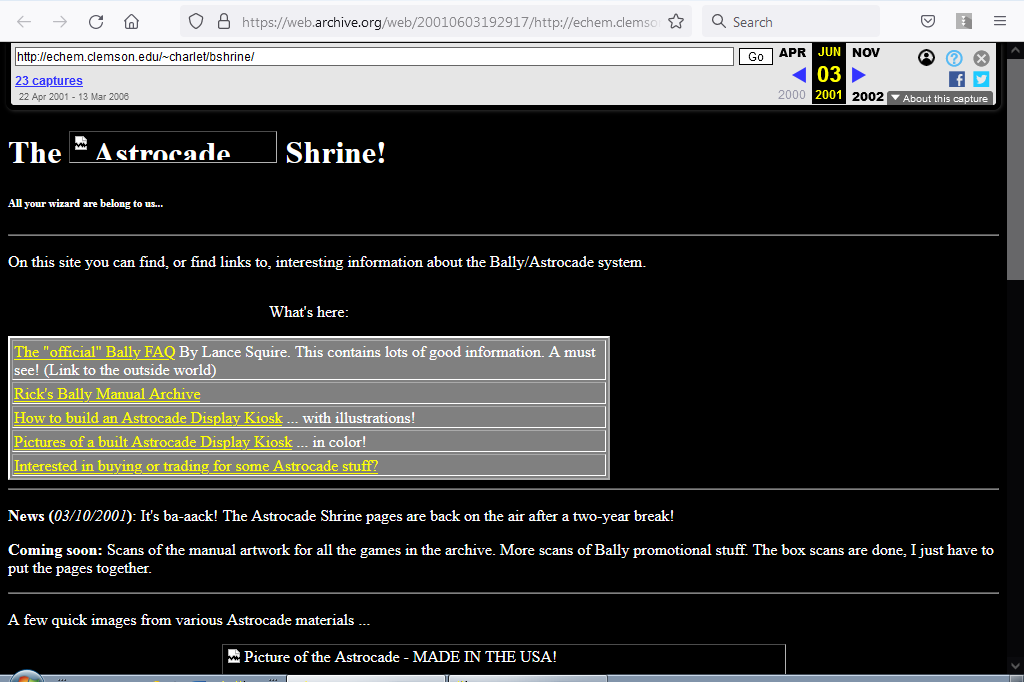Screen dimensions: 1024x682
Task: Click the "What's here:" caption
Action: tap(309, 312)
